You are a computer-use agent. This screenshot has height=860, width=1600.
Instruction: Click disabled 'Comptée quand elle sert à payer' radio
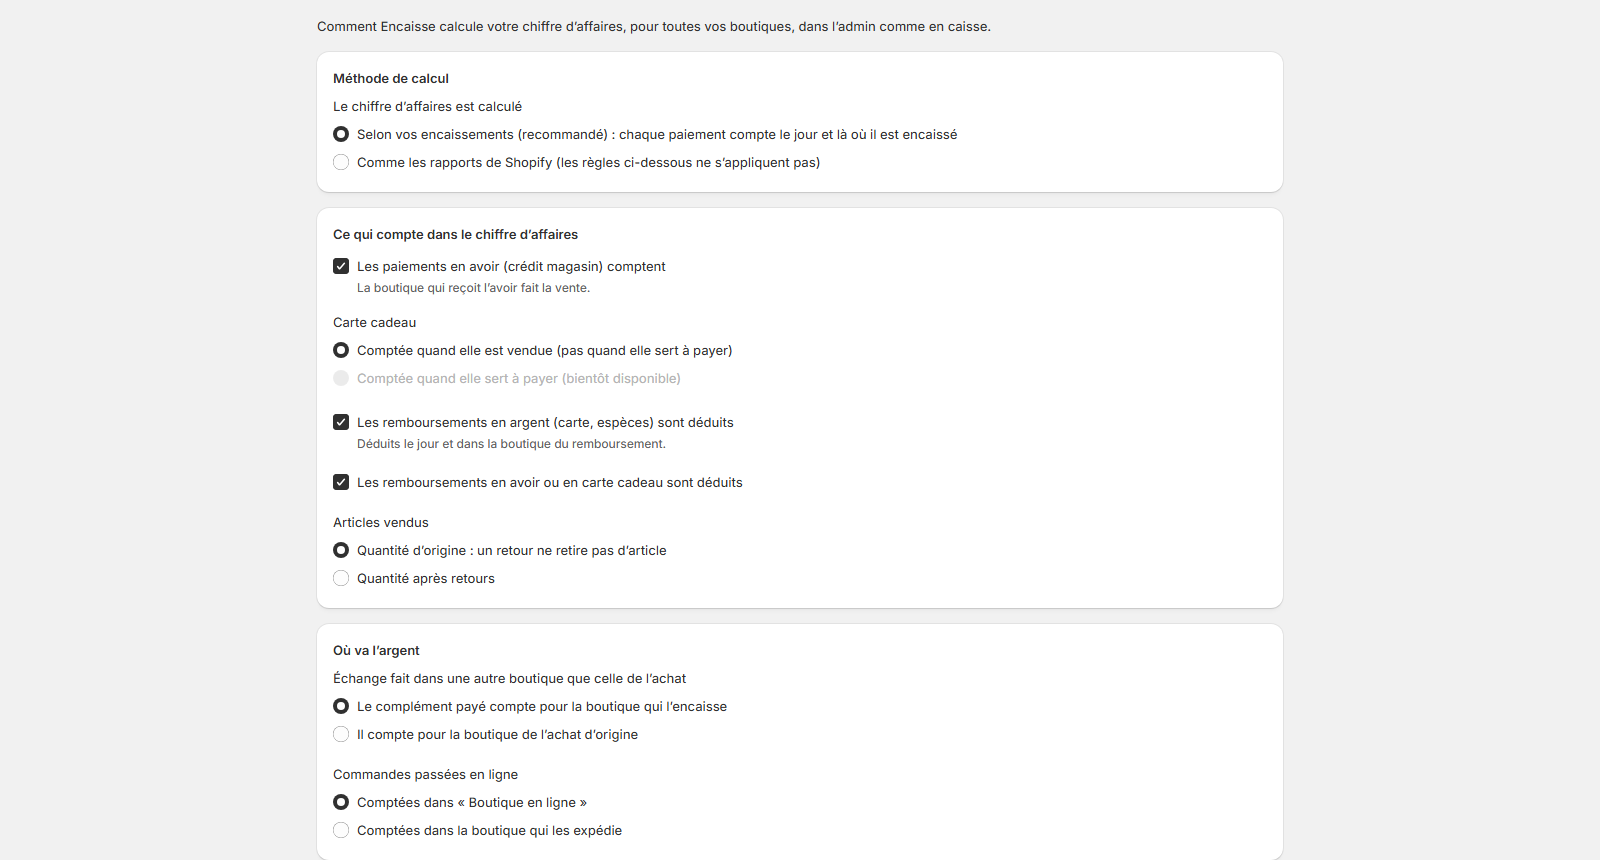tap(341, 378)
